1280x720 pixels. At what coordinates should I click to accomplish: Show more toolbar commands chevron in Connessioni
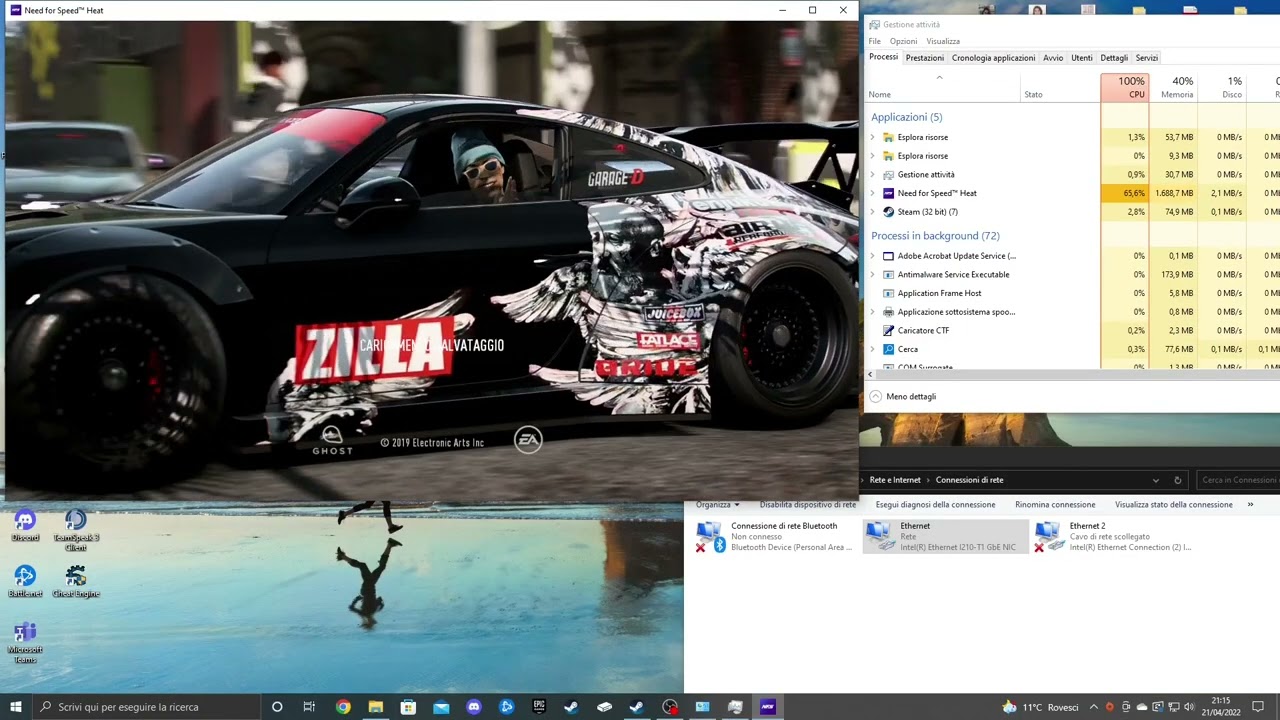(1251, 505)
